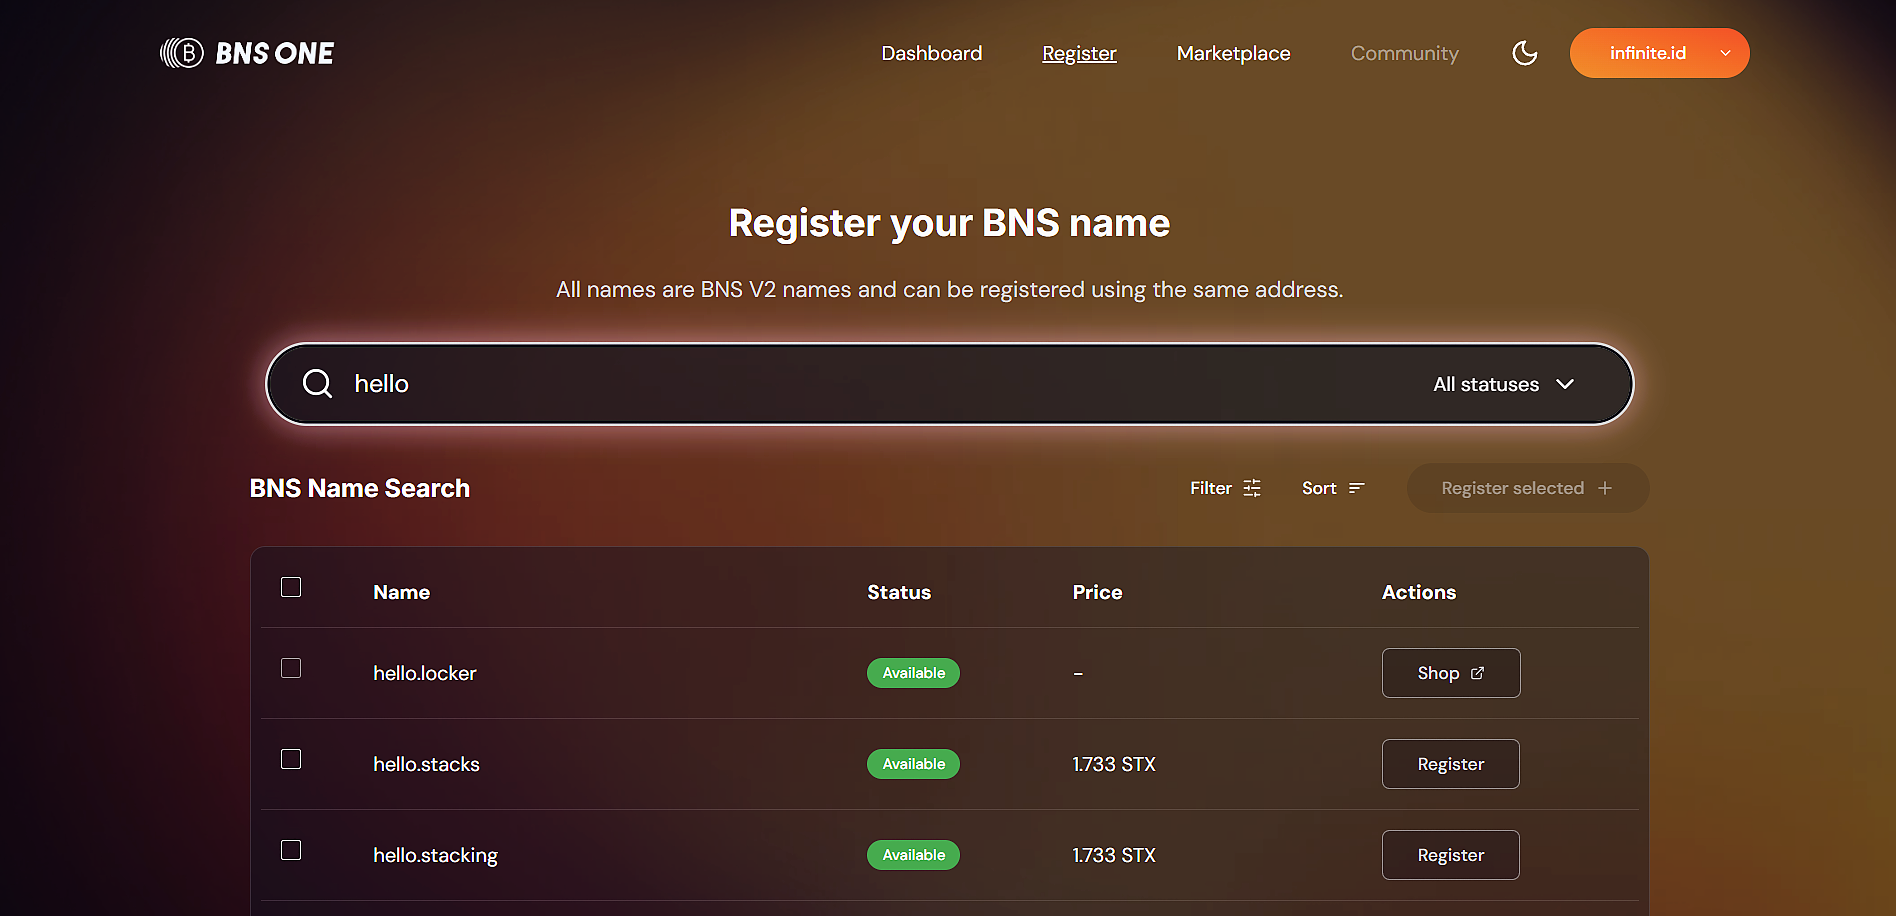Click the Register your BNS name heading
The image size is (1896, 916).
(949, 223)
